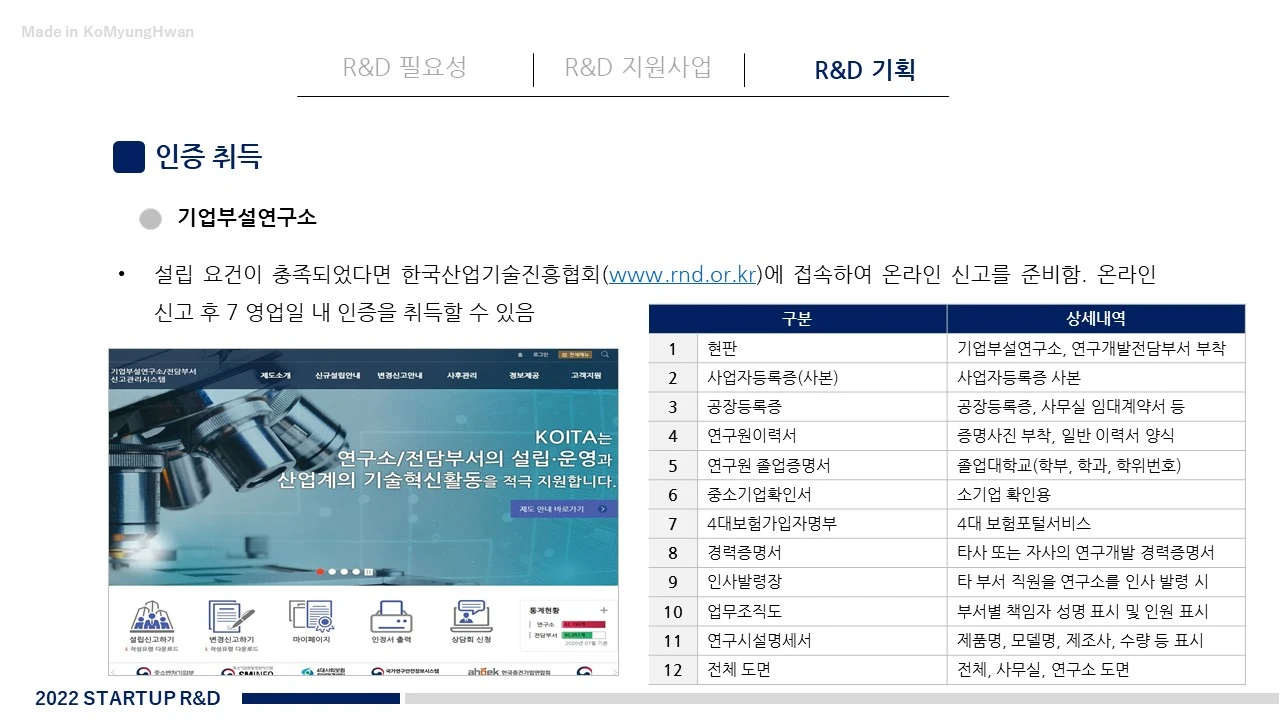Screen dimensions: 1280x720
Task: Open 상담회 신청 laptop chat icon
Action: [468, 616]
